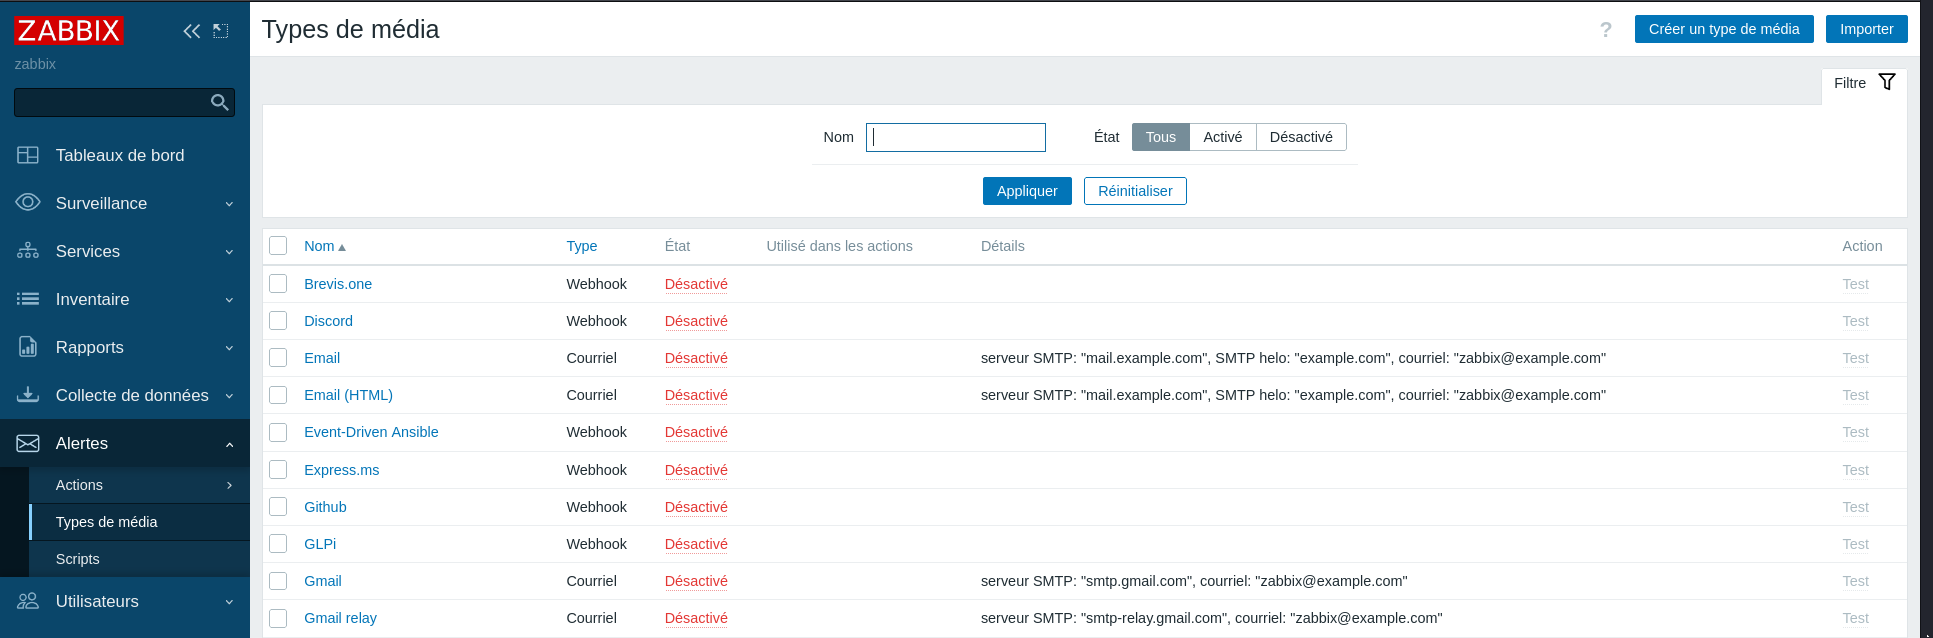Click the kiosk mode icon in sidebar header

pyautogui.click(x=221, y=31)
